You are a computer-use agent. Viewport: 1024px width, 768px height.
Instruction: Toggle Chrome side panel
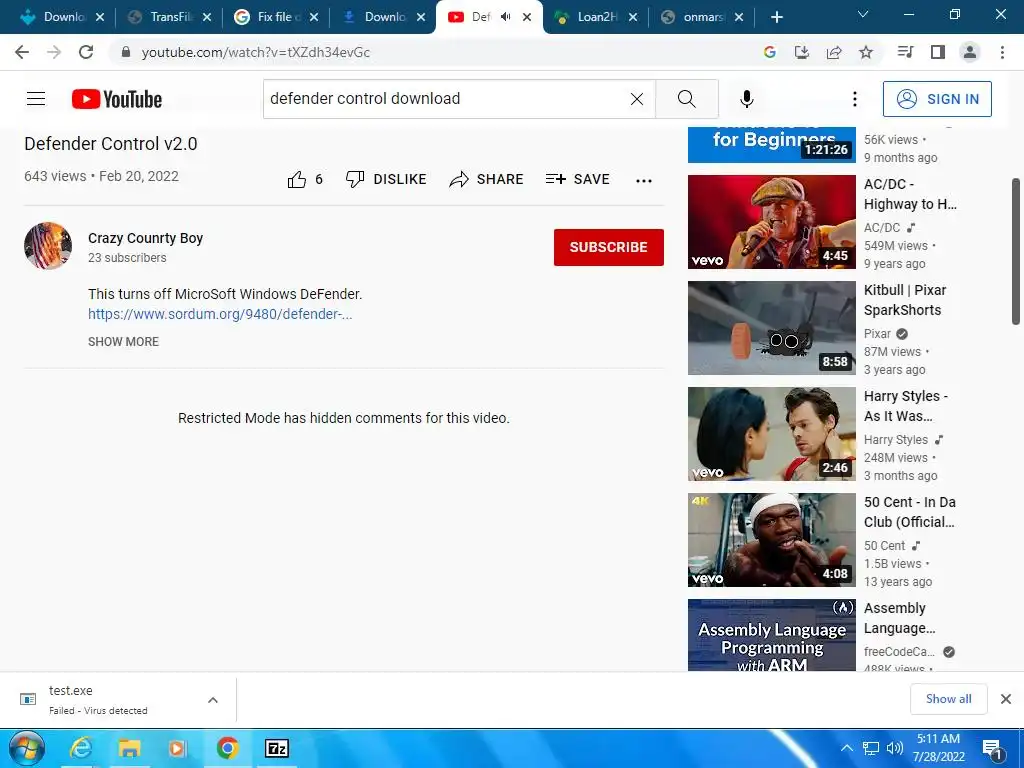click(x=938, y=52)
